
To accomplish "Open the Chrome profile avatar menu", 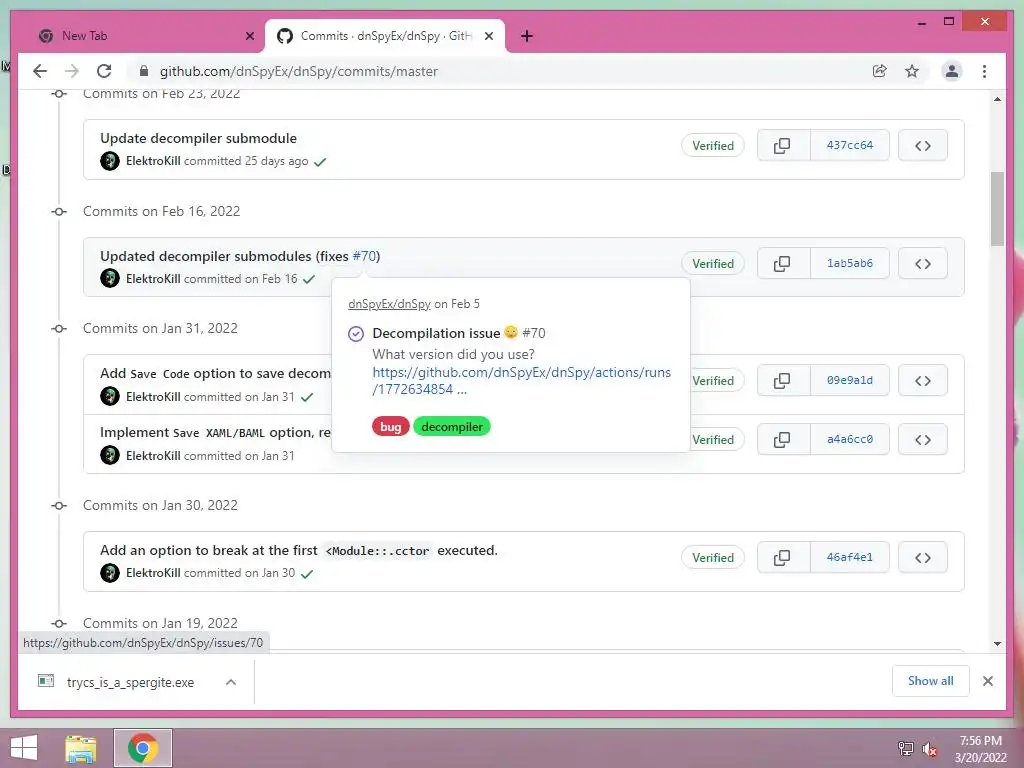I will click(x=952, y=71).
